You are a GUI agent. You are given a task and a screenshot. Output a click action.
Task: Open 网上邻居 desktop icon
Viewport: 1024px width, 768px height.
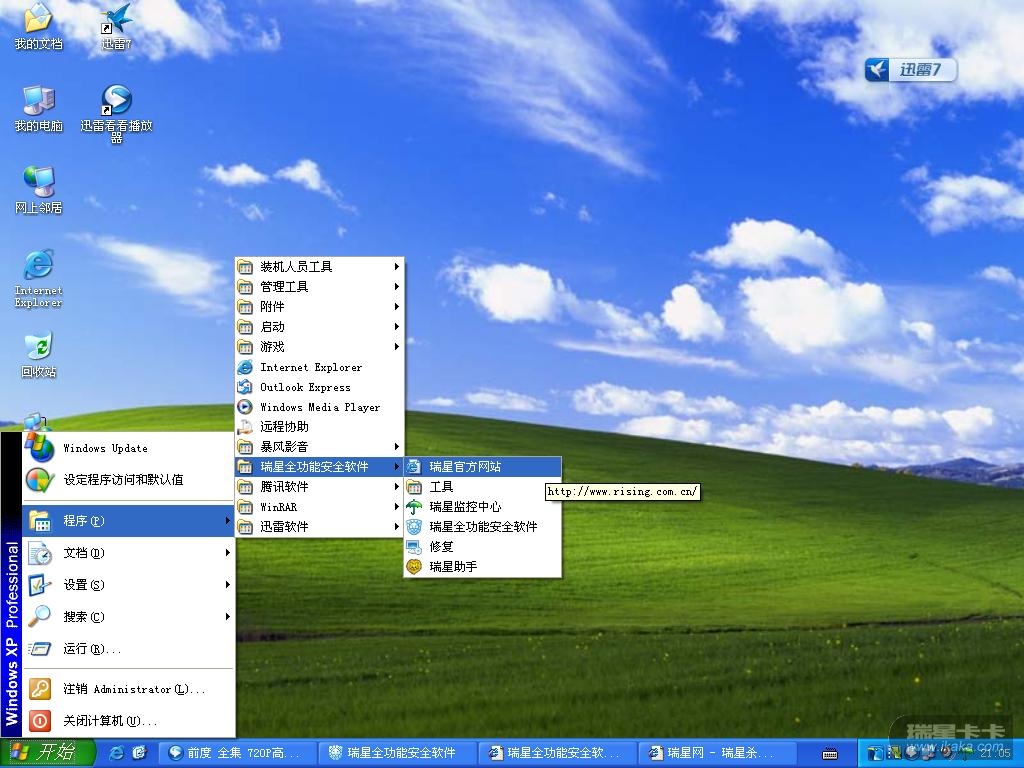coord(38,183)
